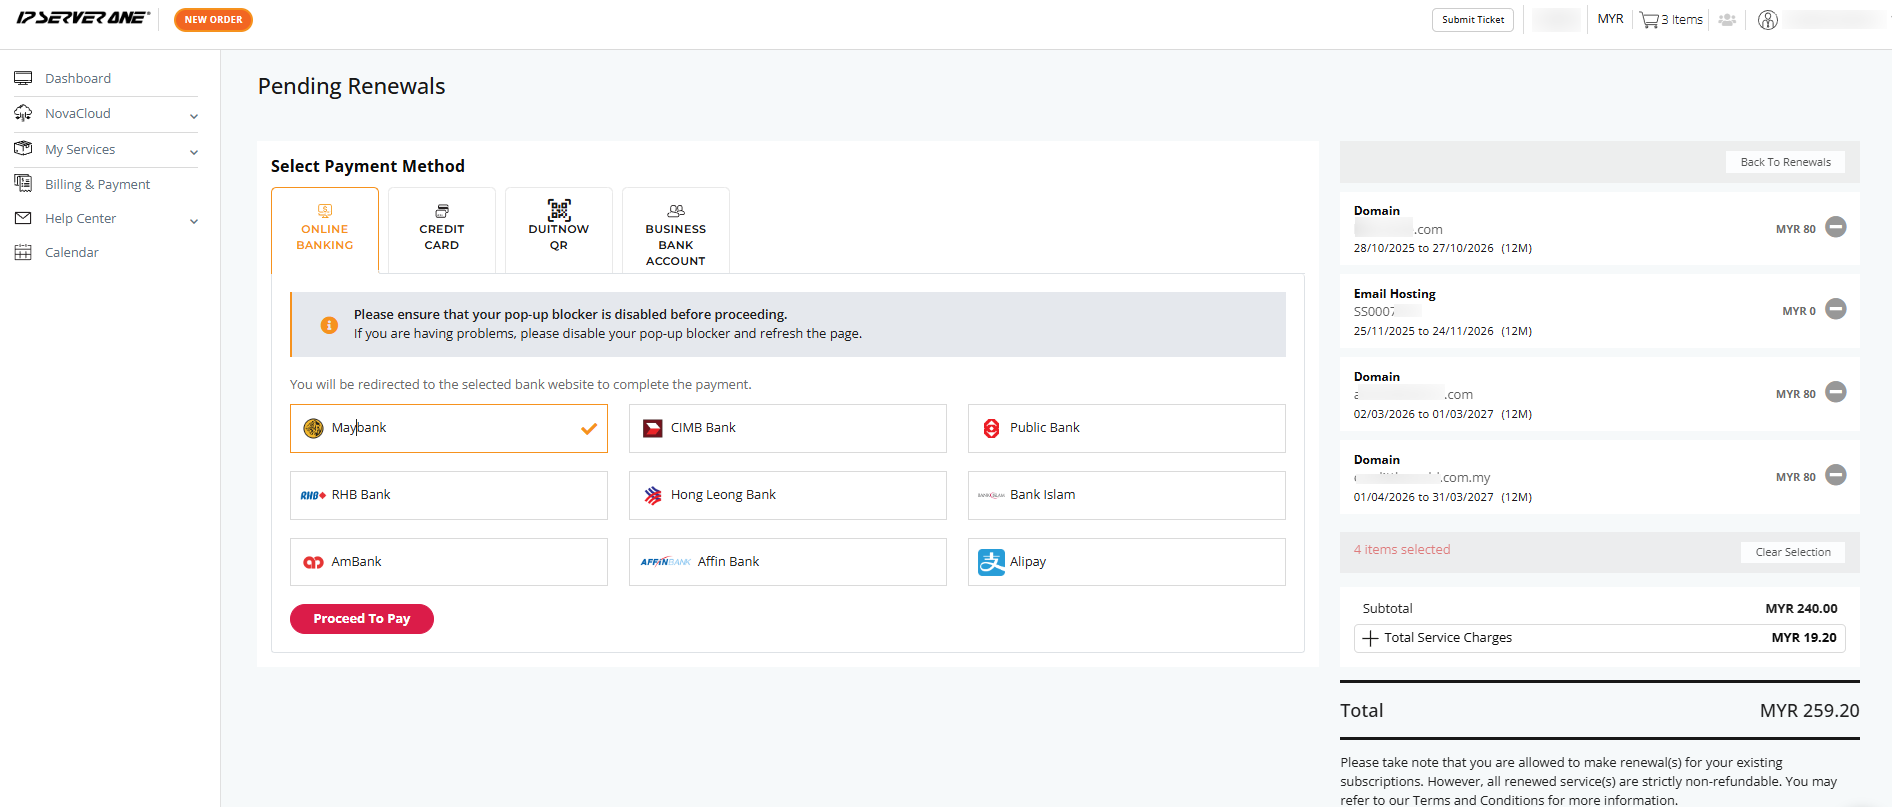The width and height of the screenshot is (1892, 807).
Task: Expand the NovaCloud sidebar menu
Action: pos(193,116)
